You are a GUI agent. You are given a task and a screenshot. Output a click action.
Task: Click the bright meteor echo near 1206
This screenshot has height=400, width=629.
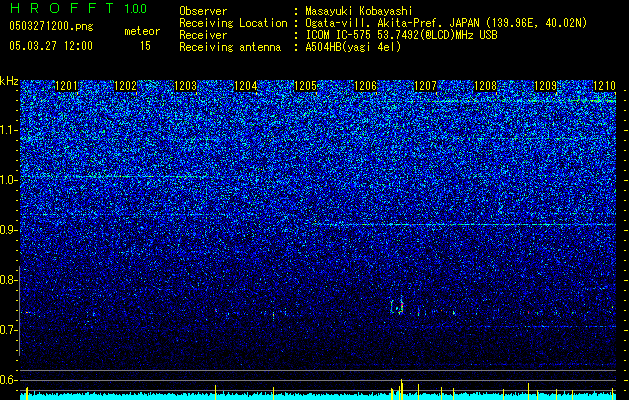397,305
